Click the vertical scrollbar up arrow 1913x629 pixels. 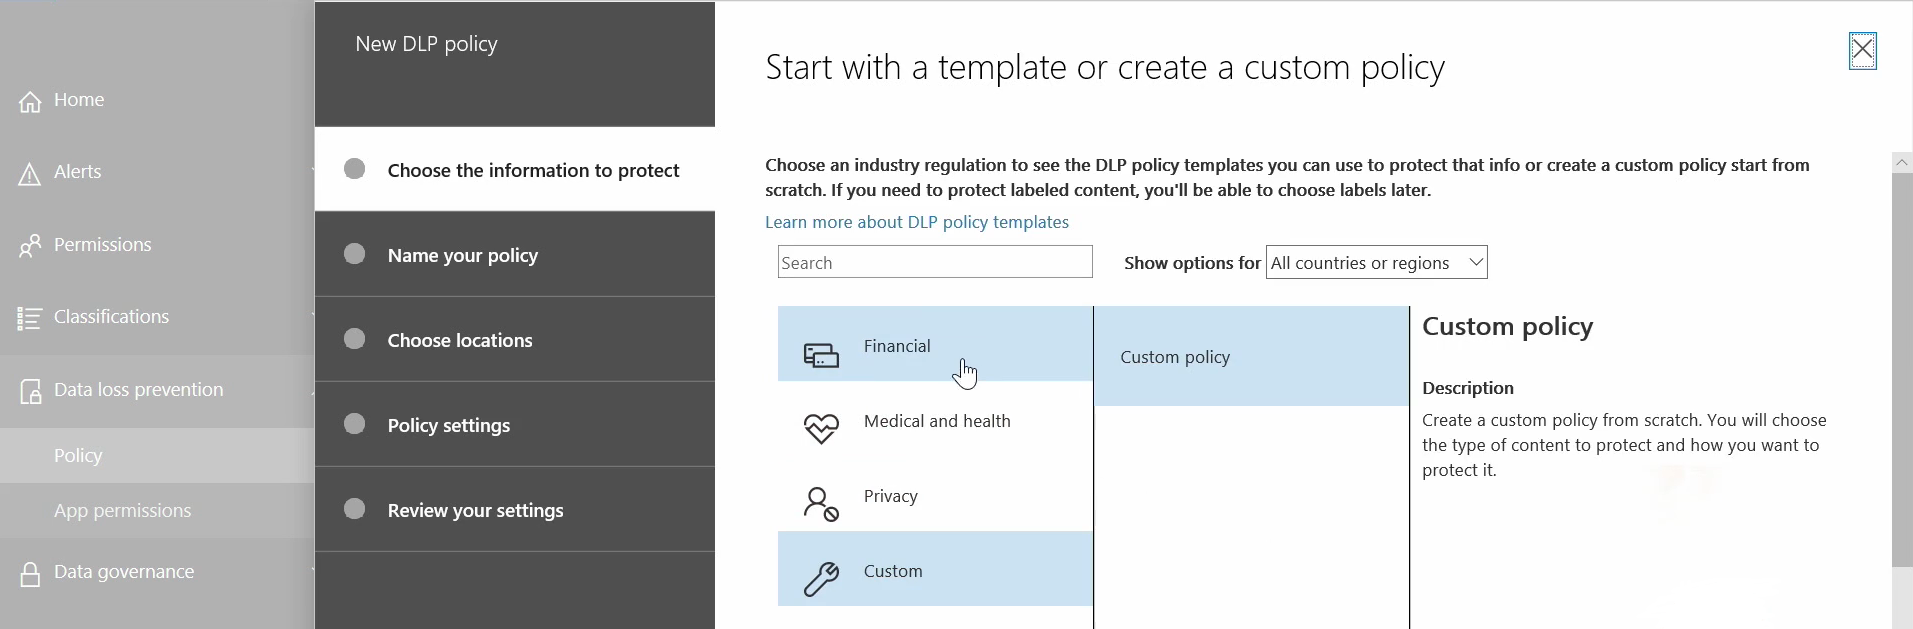[x=1902, y=162]
